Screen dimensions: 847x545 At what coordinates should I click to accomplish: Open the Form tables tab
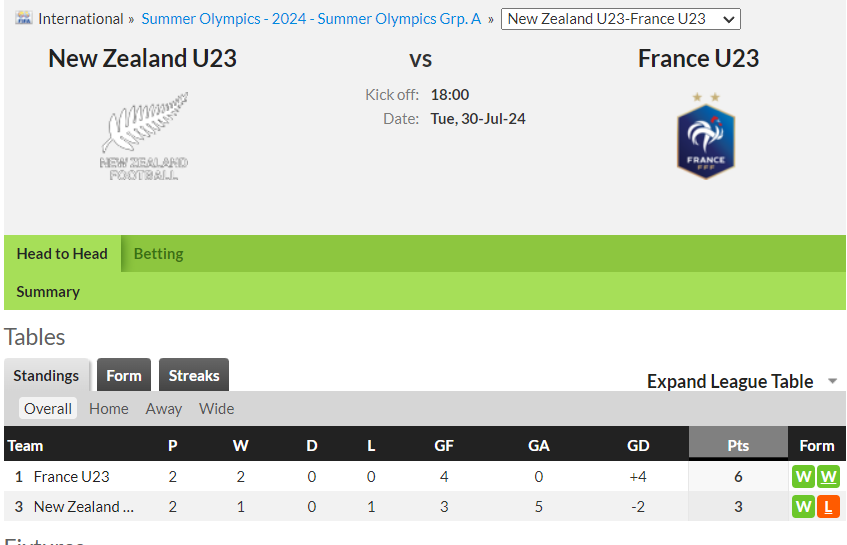coord(124,375)
